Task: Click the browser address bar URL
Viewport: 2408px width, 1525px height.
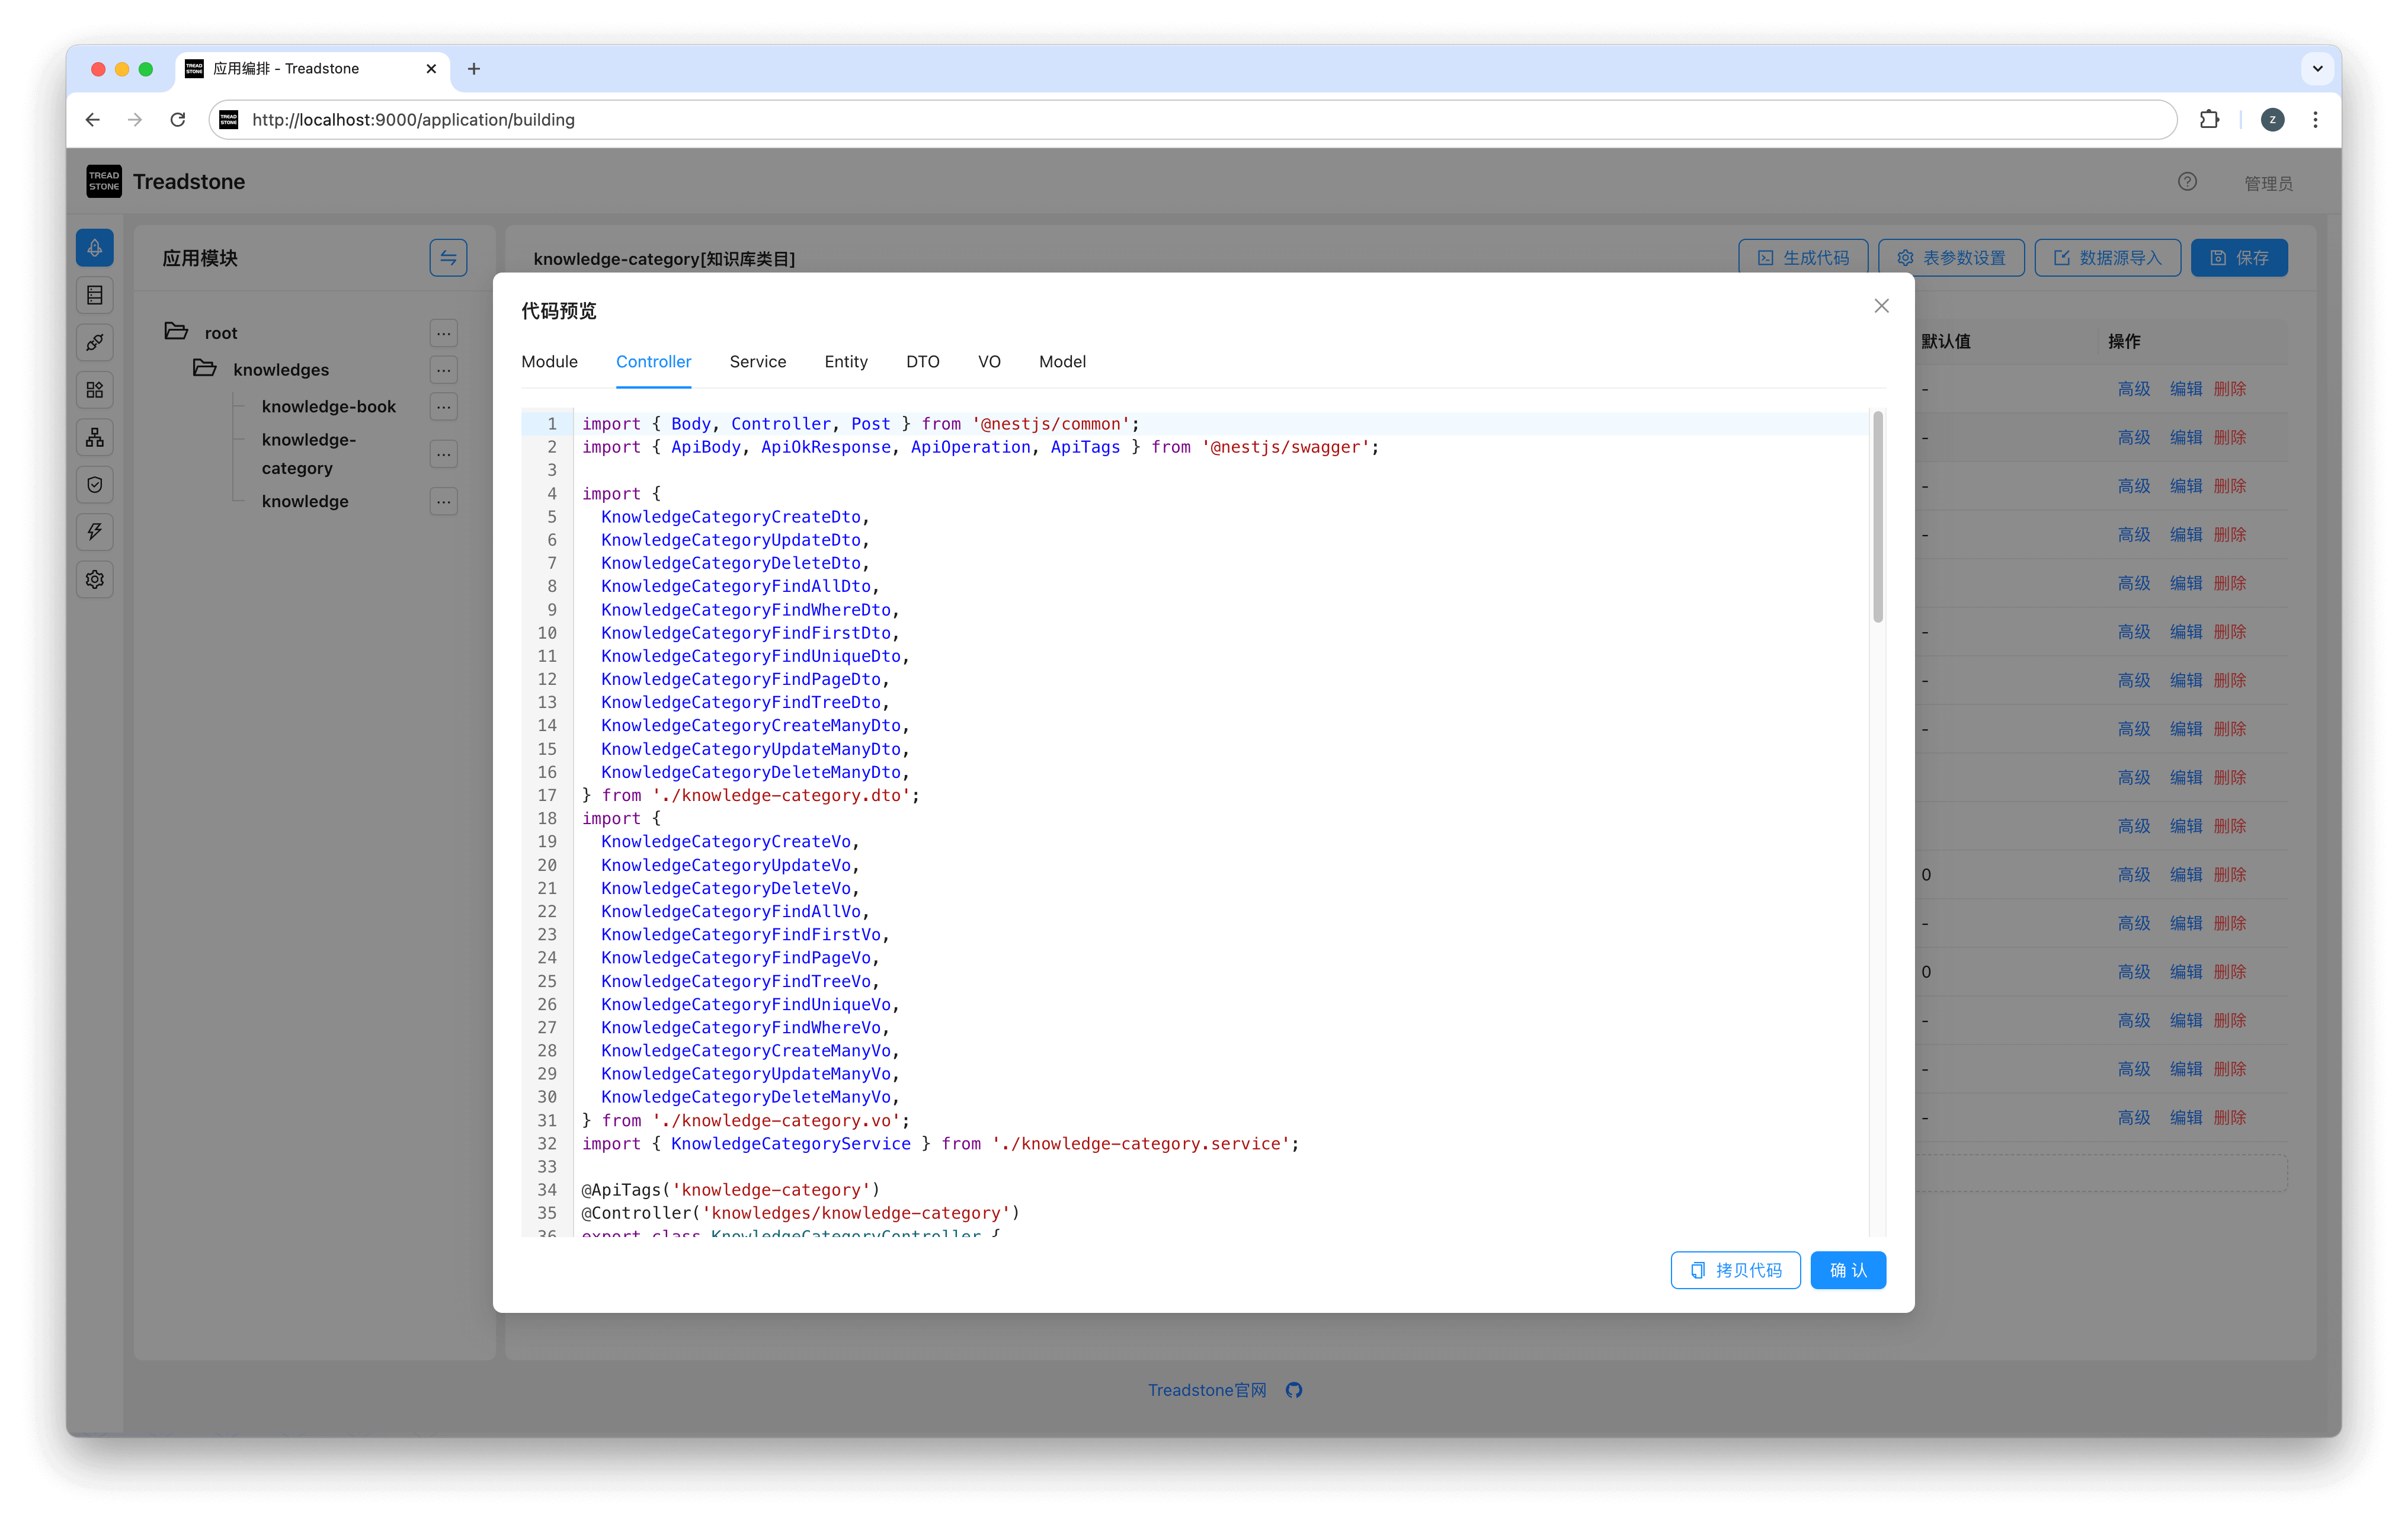Action: [413, 120]
